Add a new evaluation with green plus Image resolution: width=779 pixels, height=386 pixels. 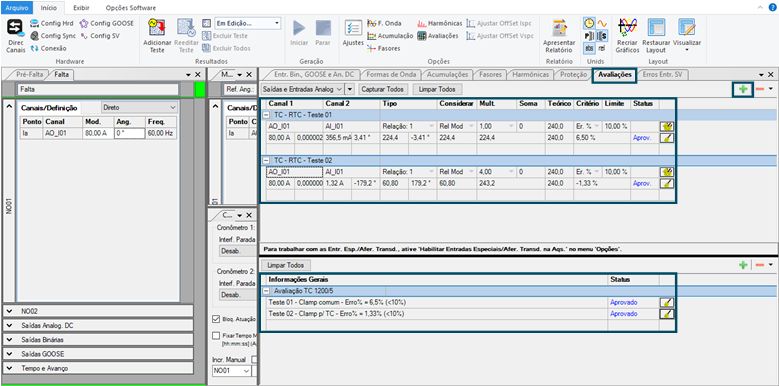[743, 89]
